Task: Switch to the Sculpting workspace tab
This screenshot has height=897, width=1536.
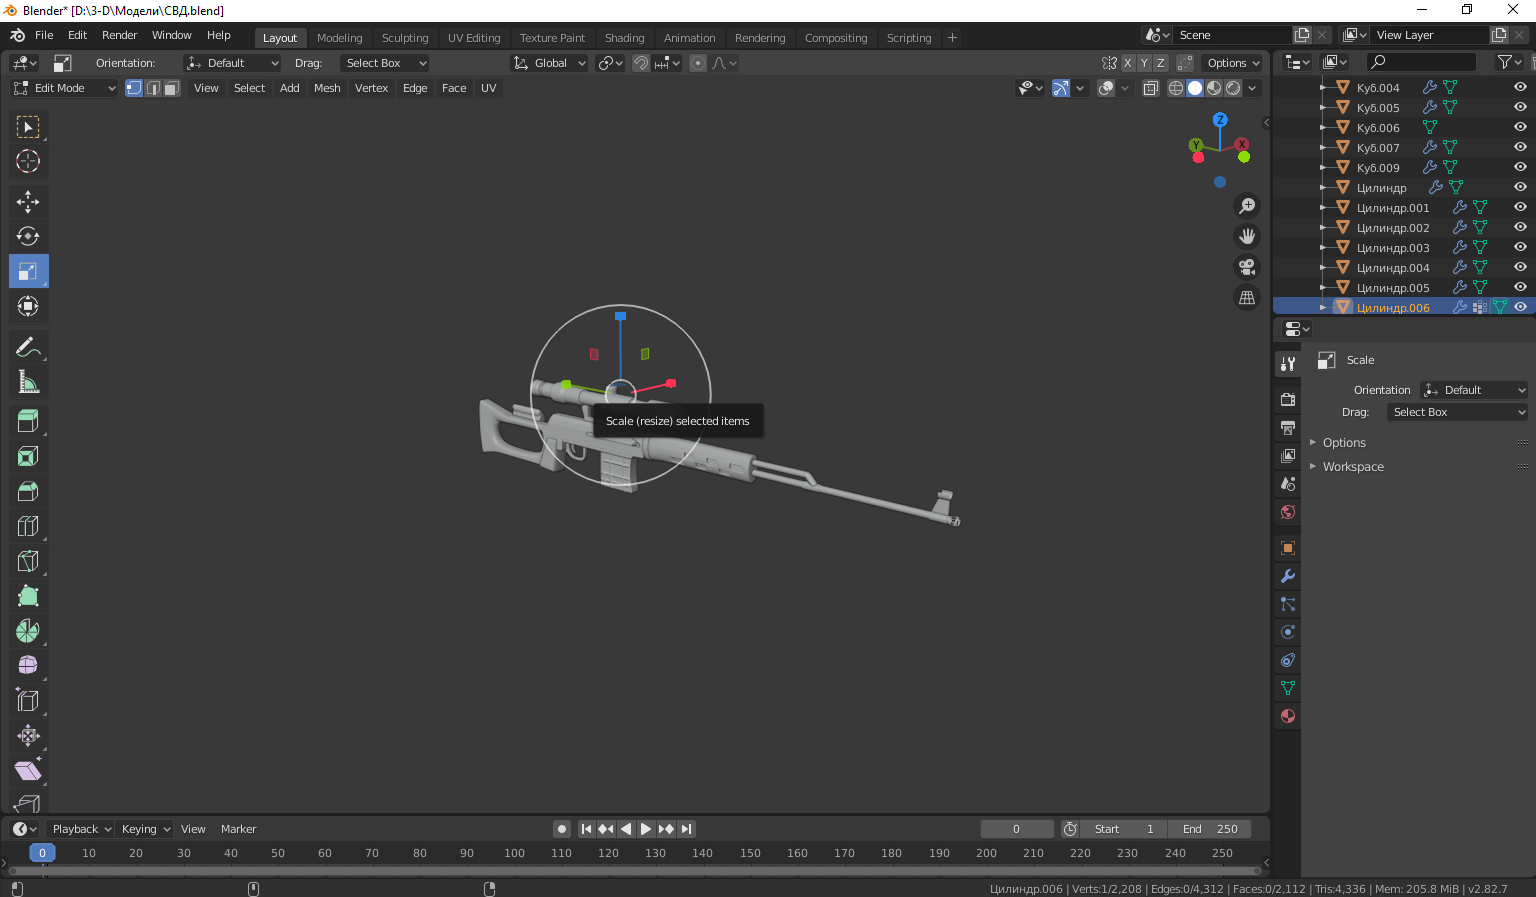Action: tap(405, 38)
